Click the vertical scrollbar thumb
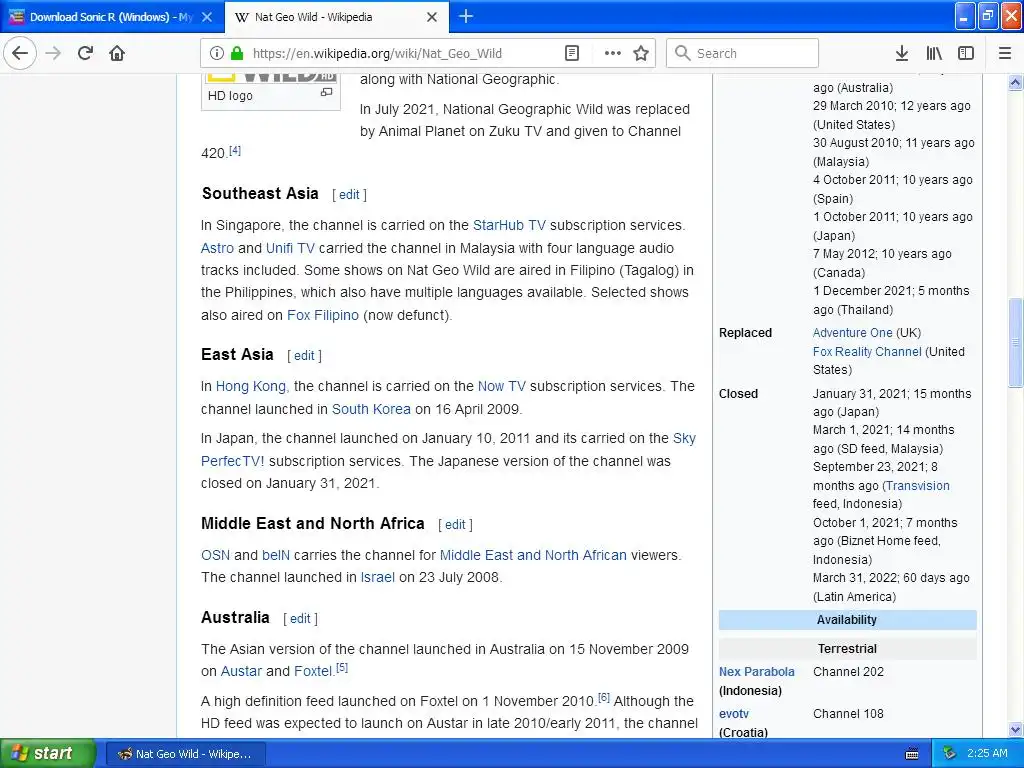 click(1016, 342)
